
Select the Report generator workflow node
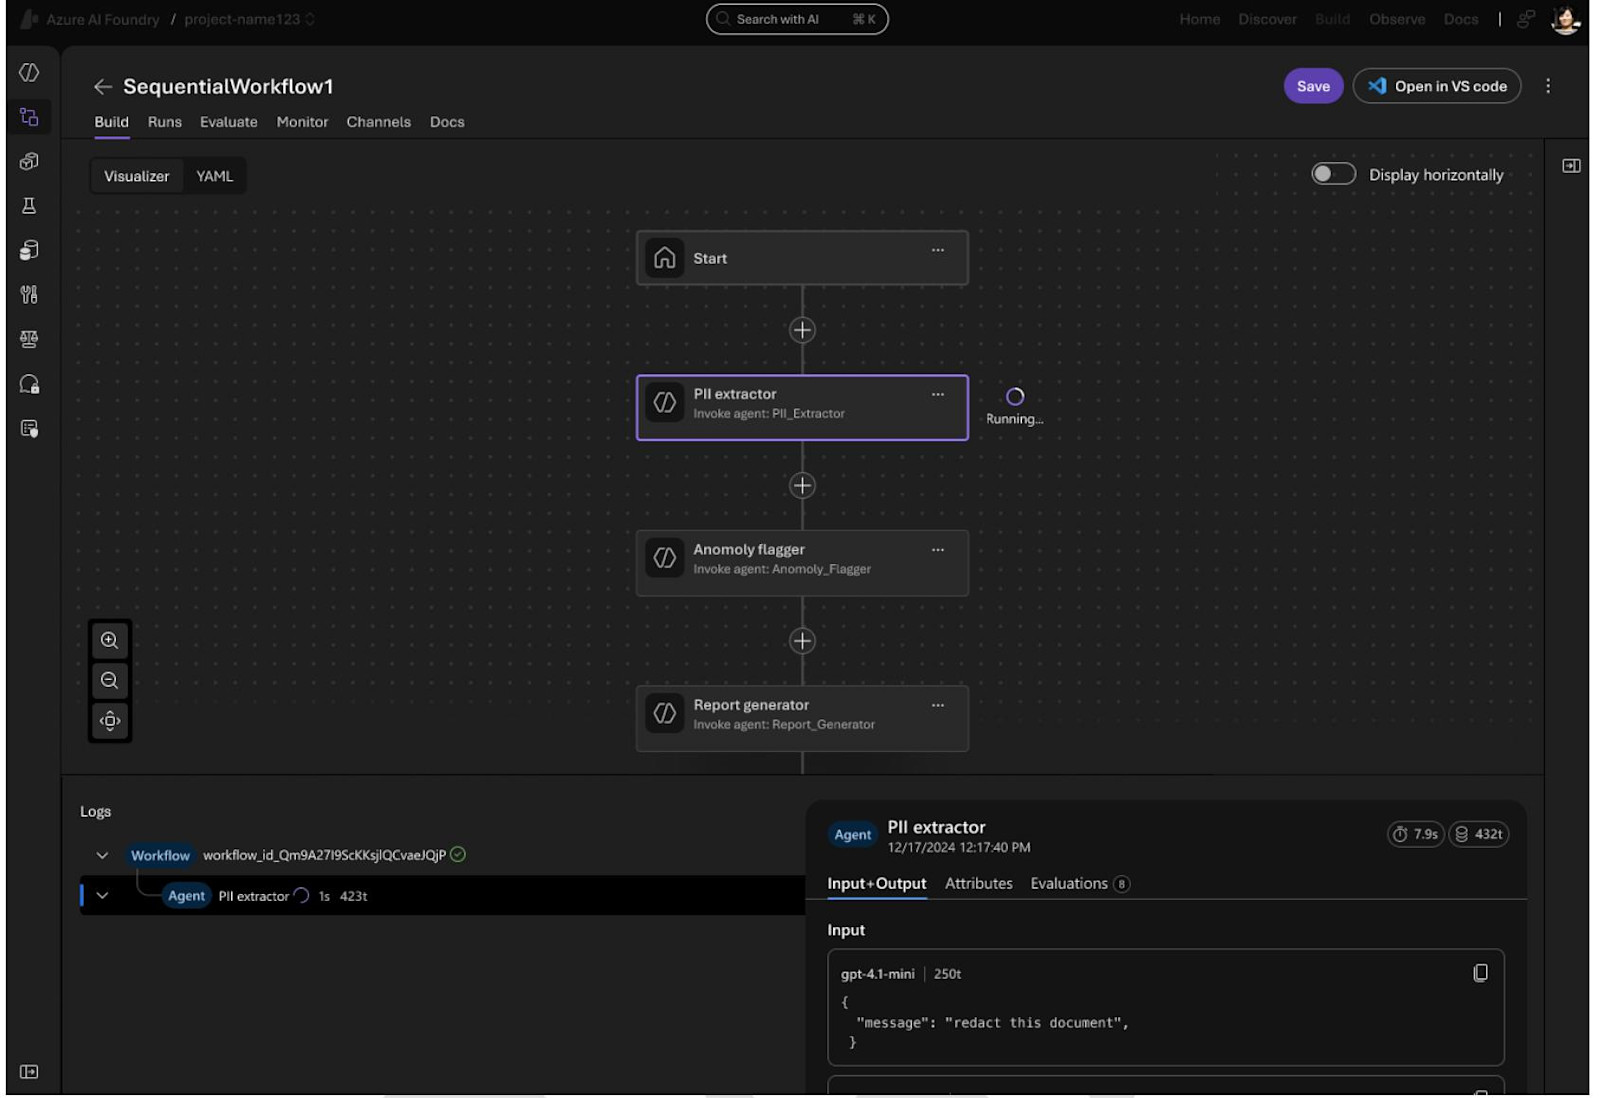[802, 718]
